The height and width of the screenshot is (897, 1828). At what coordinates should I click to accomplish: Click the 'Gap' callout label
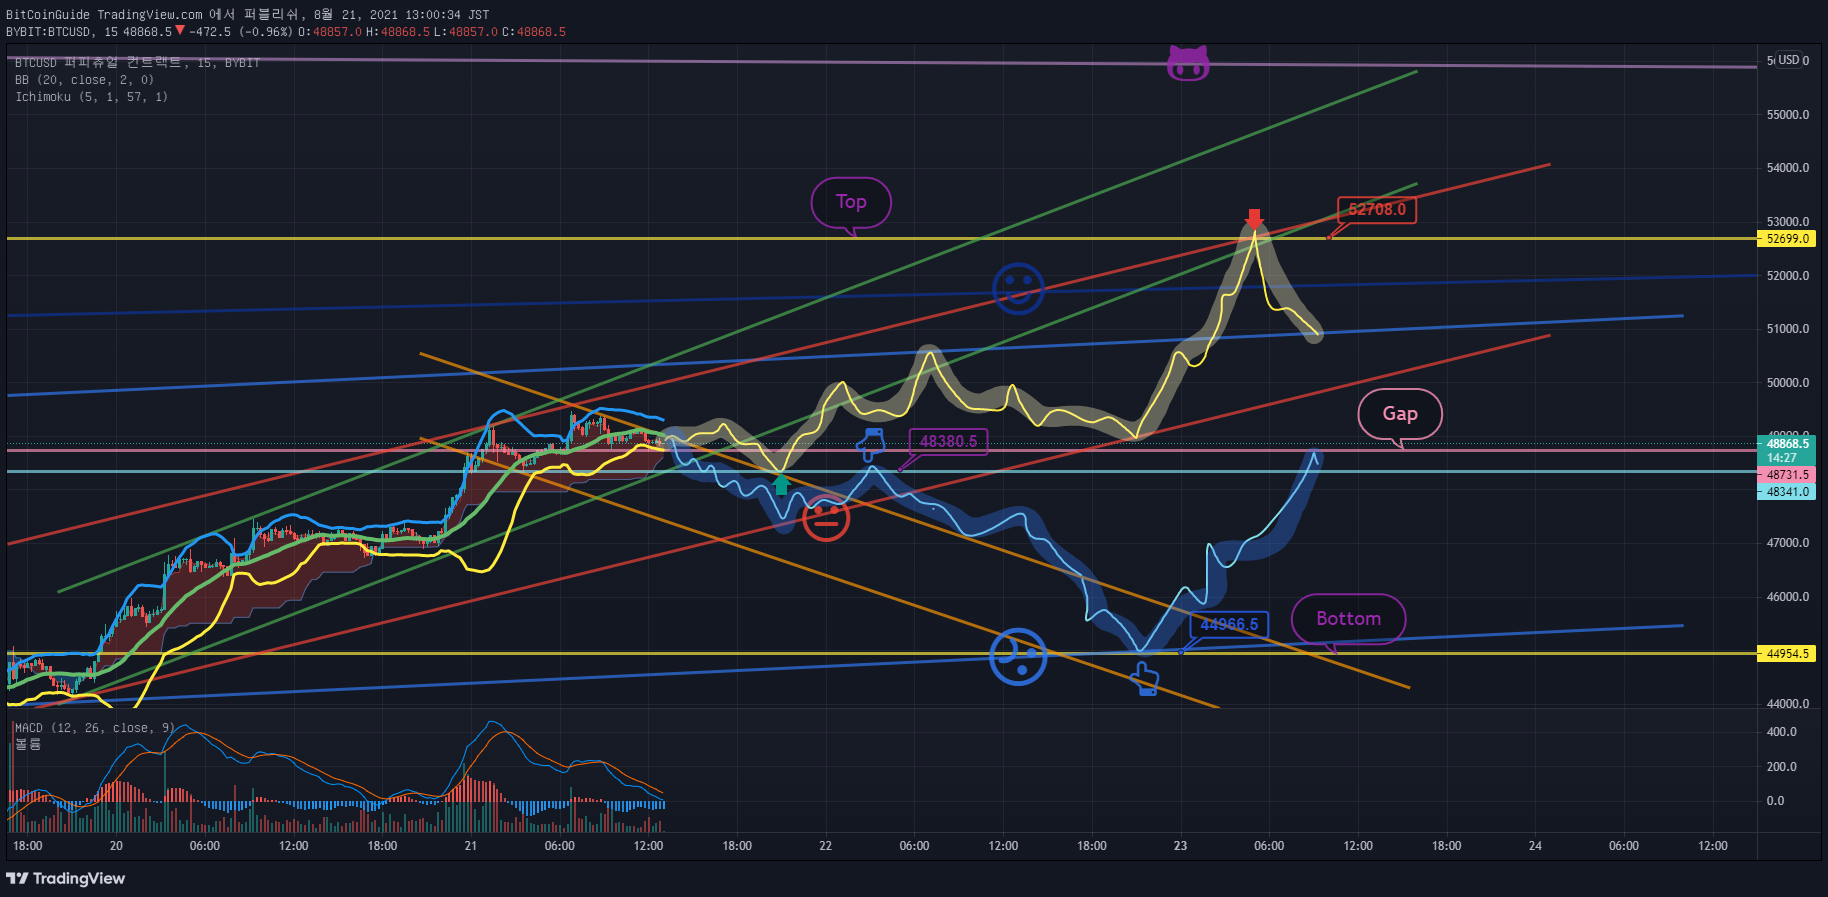1400,414
